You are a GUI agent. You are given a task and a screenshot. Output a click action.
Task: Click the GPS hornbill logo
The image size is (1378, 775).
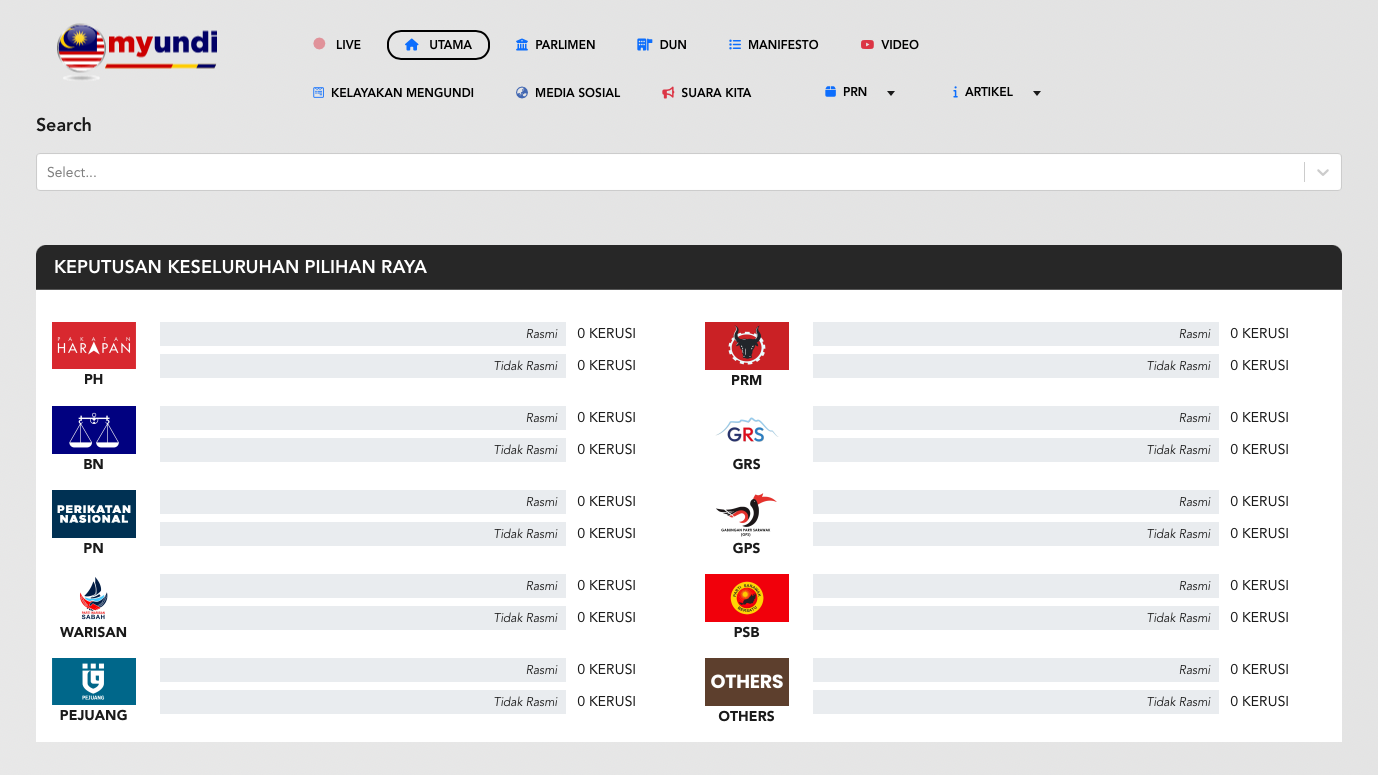click(746, 513)
